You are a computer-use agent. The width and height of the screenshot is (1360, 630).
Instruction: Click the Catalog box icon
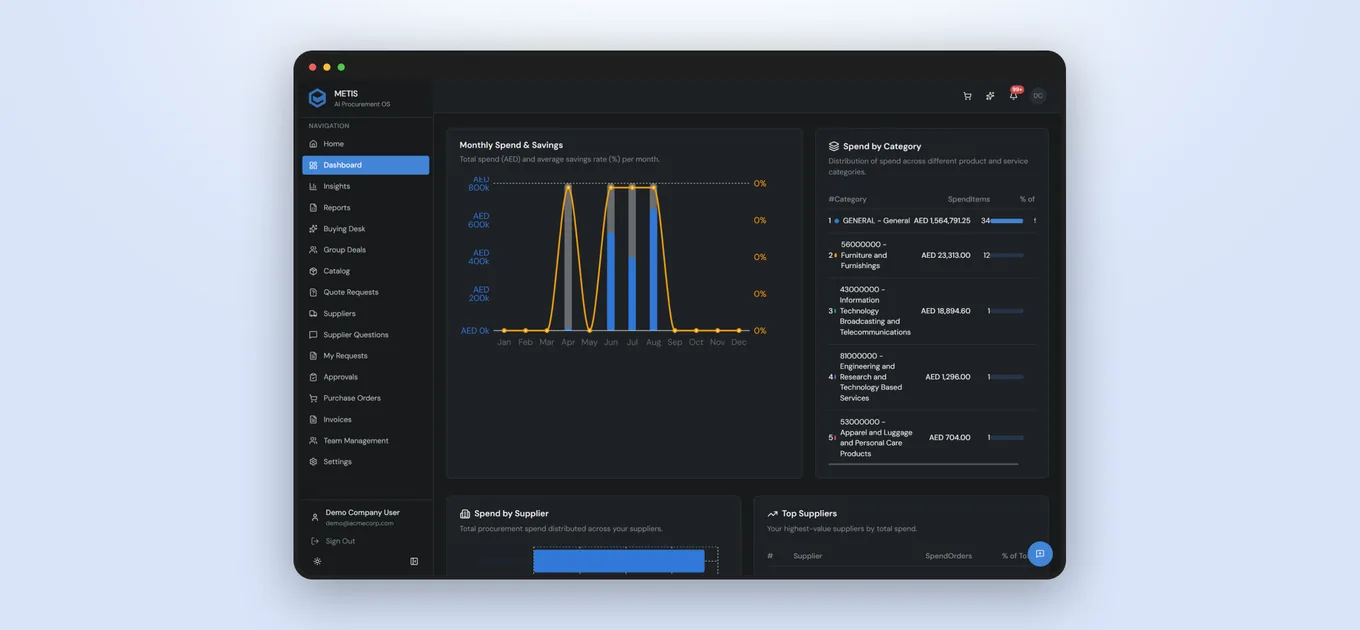click(x=314, y=271)
